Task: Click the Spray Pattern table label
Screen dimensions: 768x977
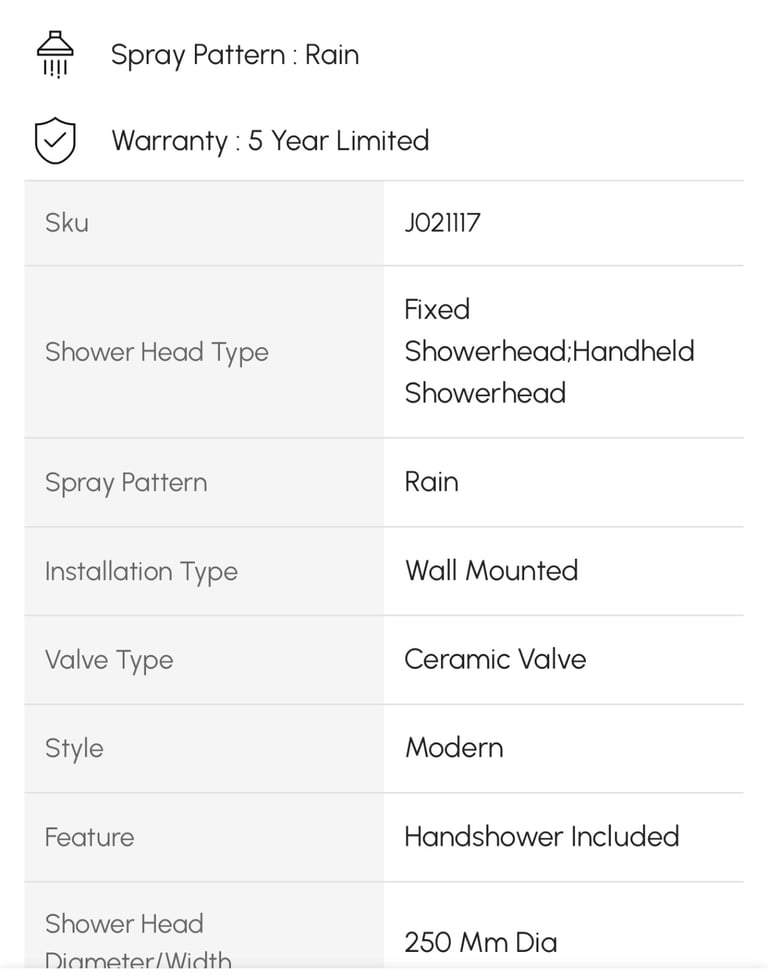Action: tap(126, 483)
